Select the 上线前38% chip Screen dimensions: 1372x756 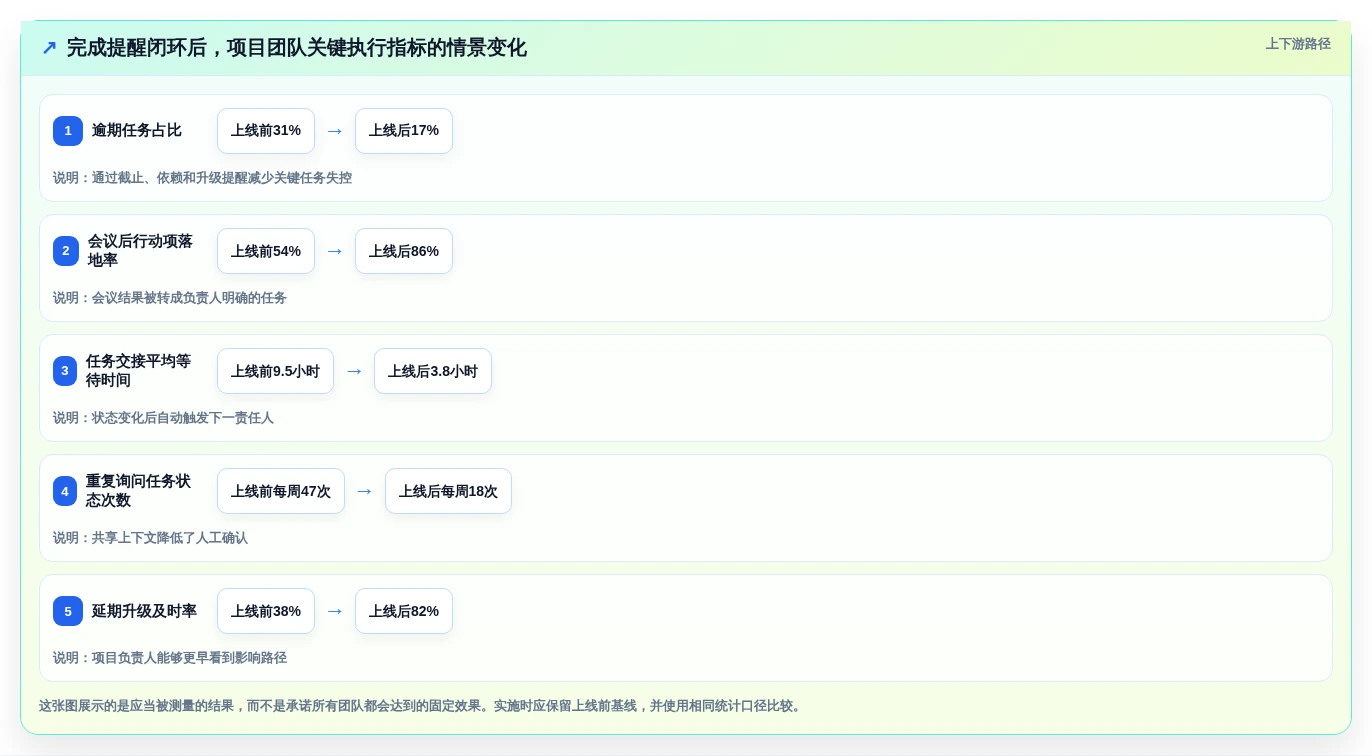click(266, 611)
